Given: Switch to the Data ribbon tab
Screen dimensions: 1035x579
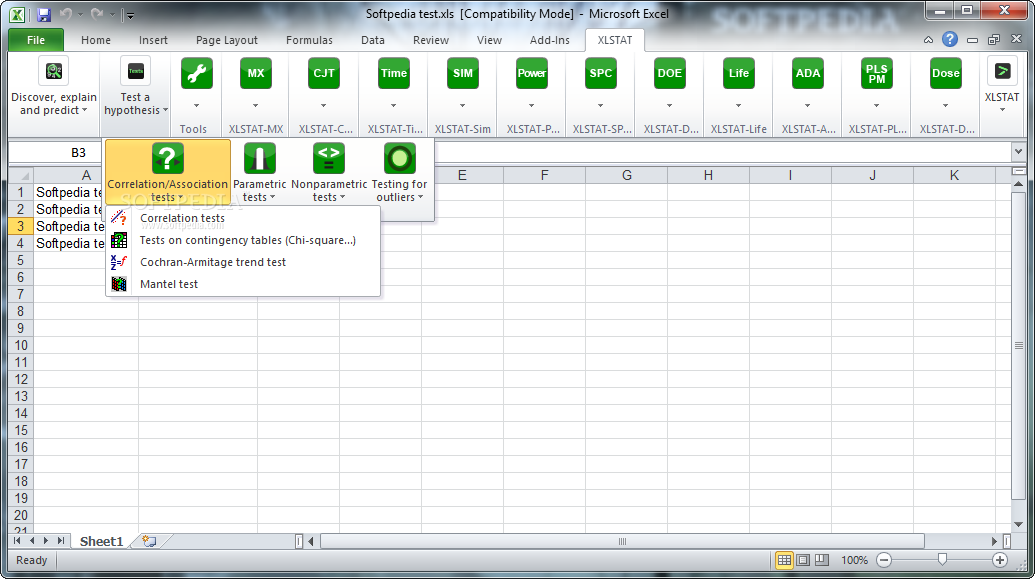Looking at the screenshot, I should click(x=372, y=40).
